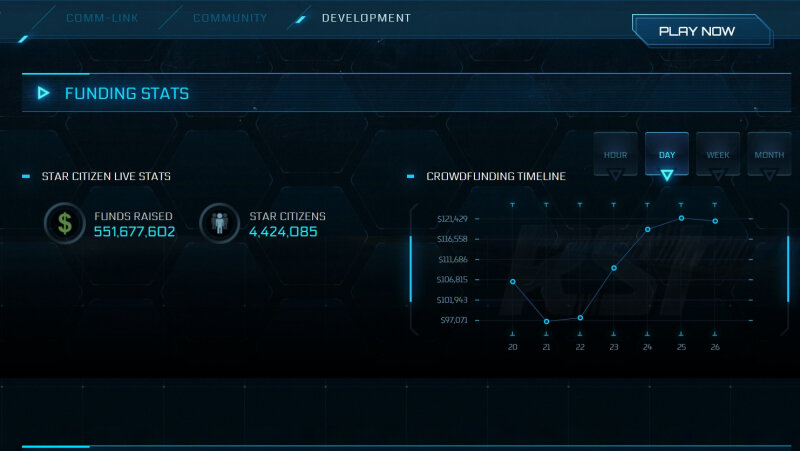This screenshot has width=800, height=451.
Task: Click the funds raised value 551,677,602
Action: coord(134,232)
